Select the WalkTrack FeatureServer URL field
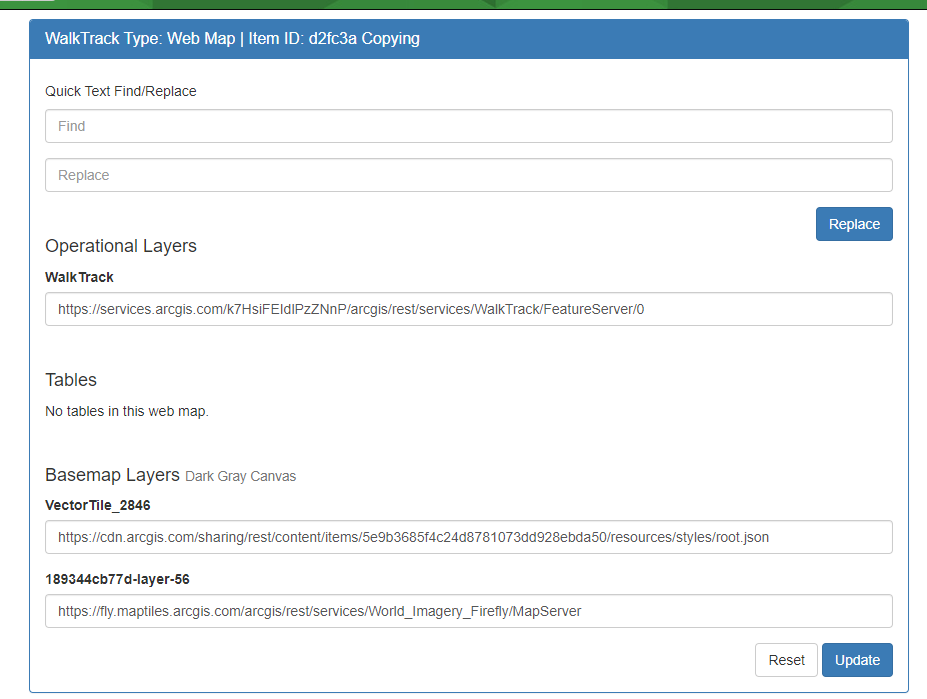Image resolution: width=927 pixels, height=699 pixels. 468,309
